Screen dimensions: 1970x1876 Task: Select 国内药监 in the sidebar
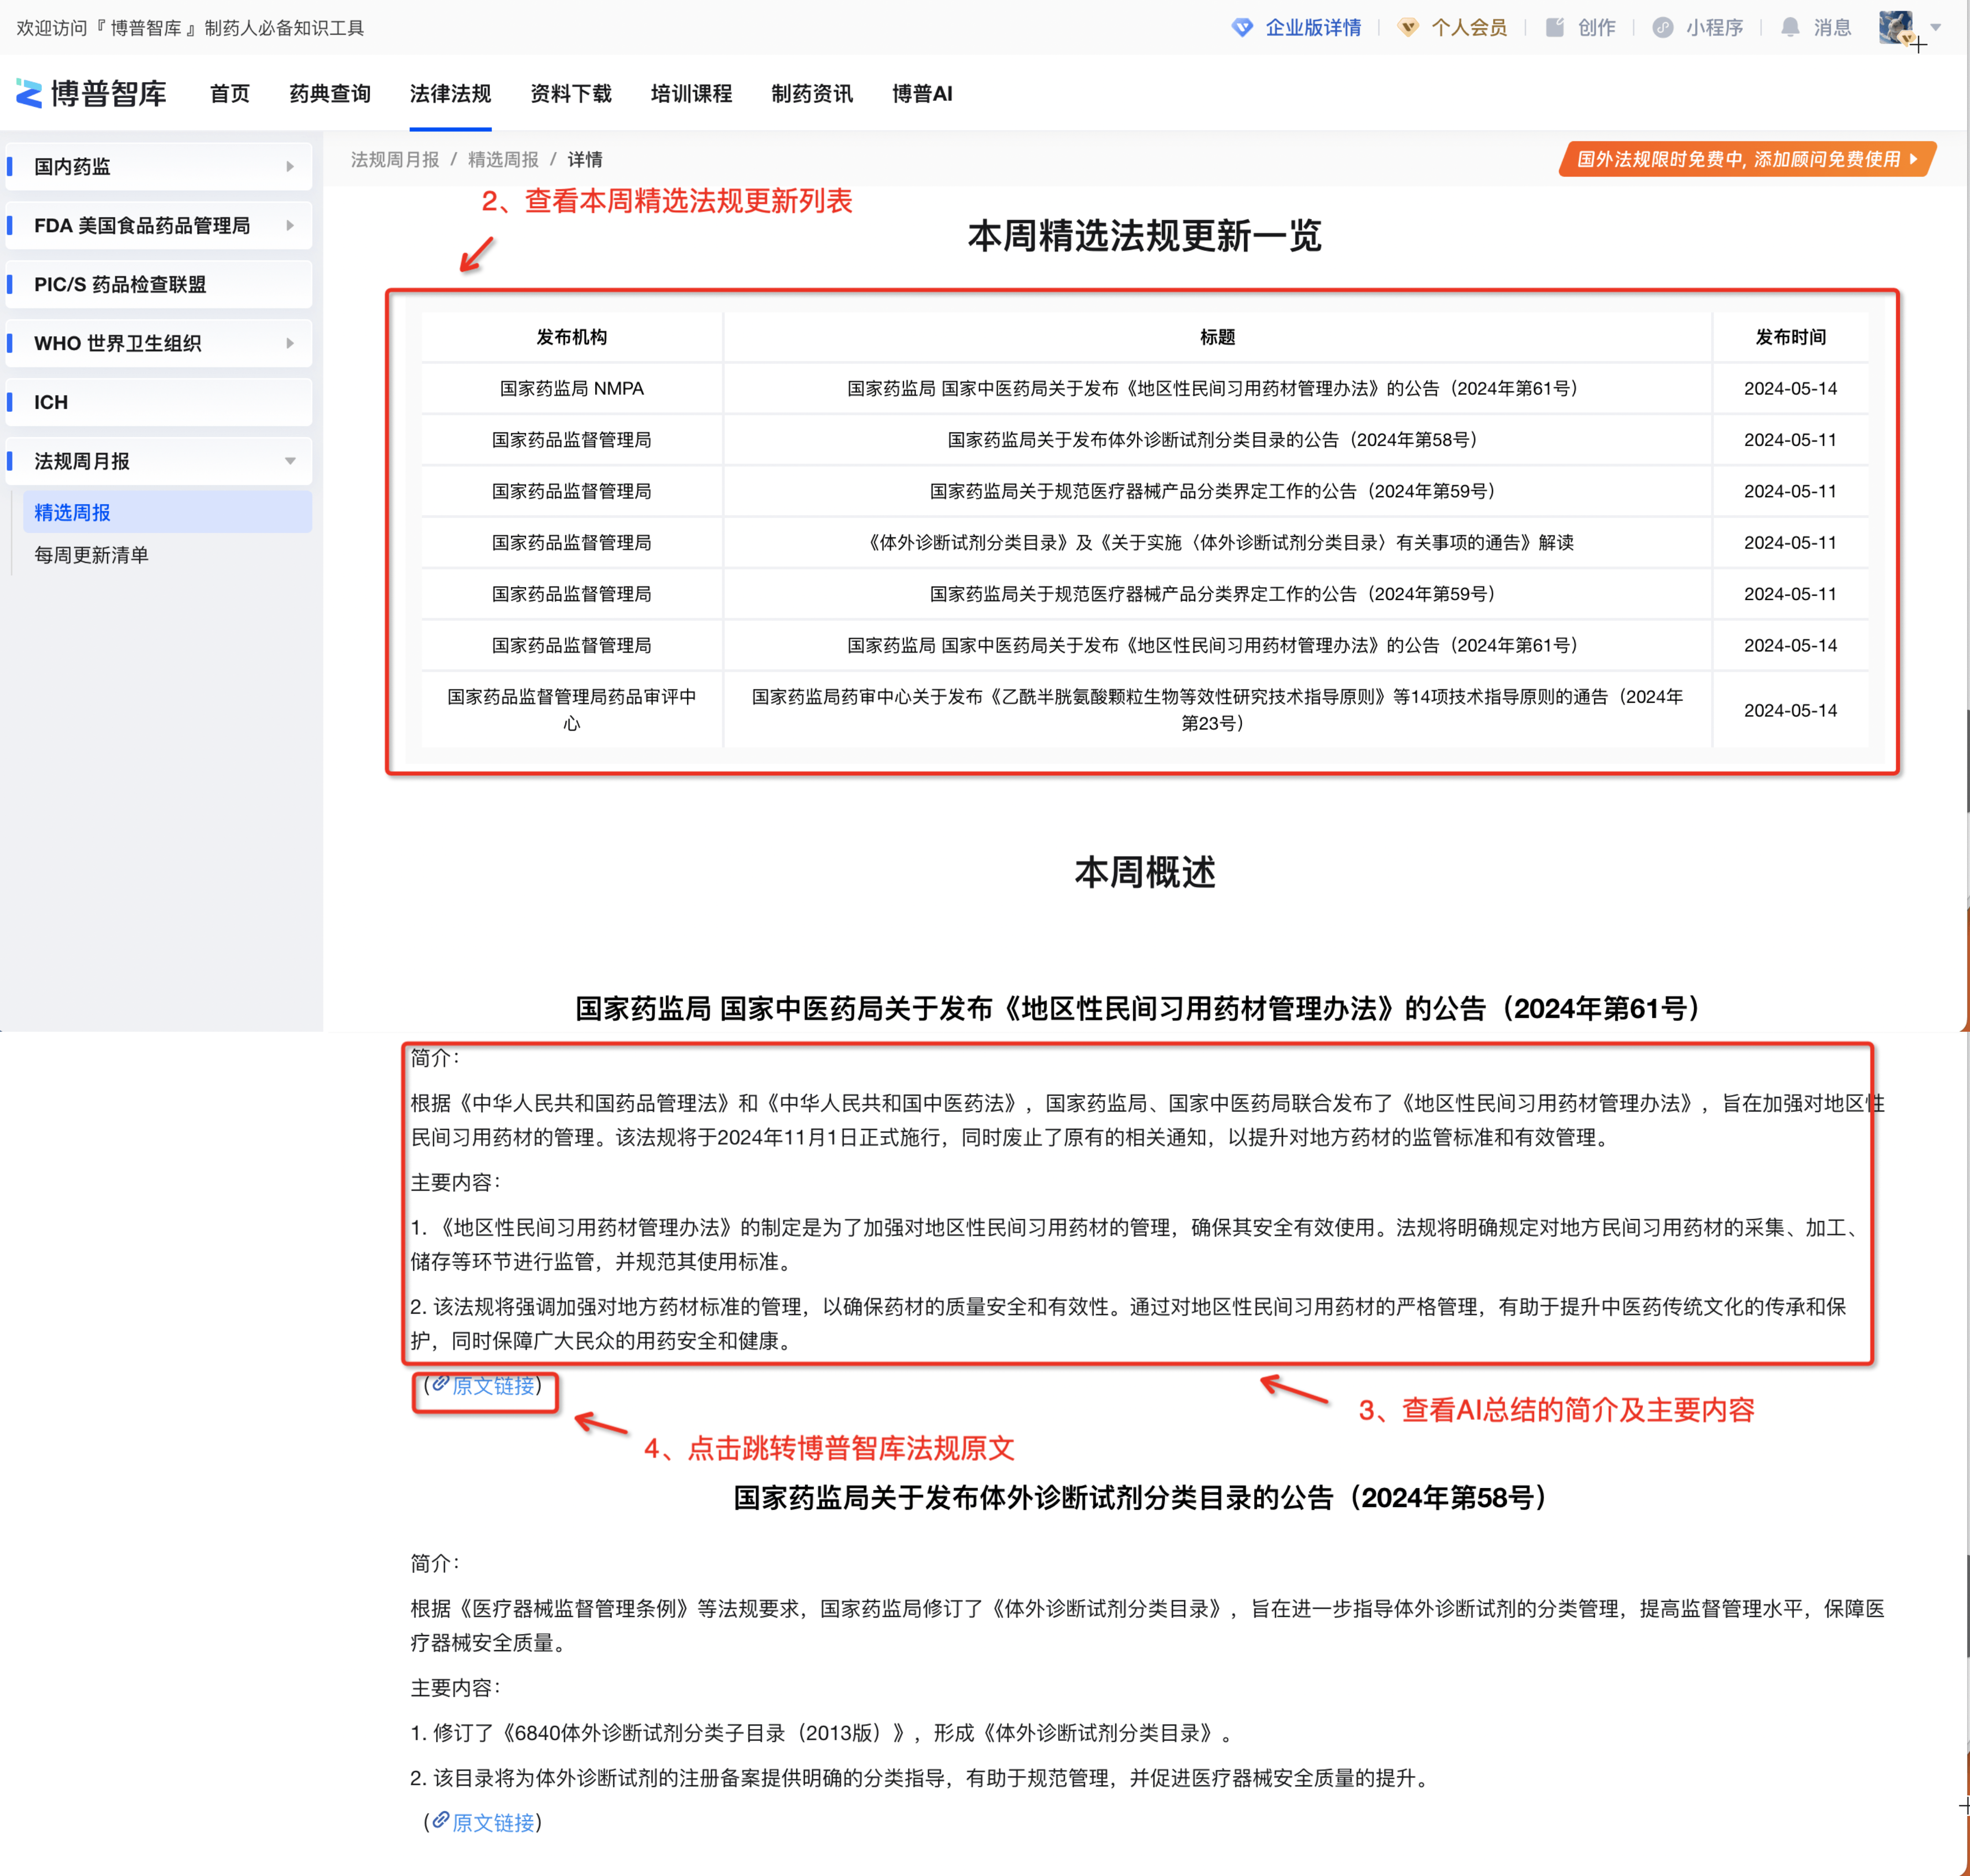pyautogui.click(x=159, y=167)
